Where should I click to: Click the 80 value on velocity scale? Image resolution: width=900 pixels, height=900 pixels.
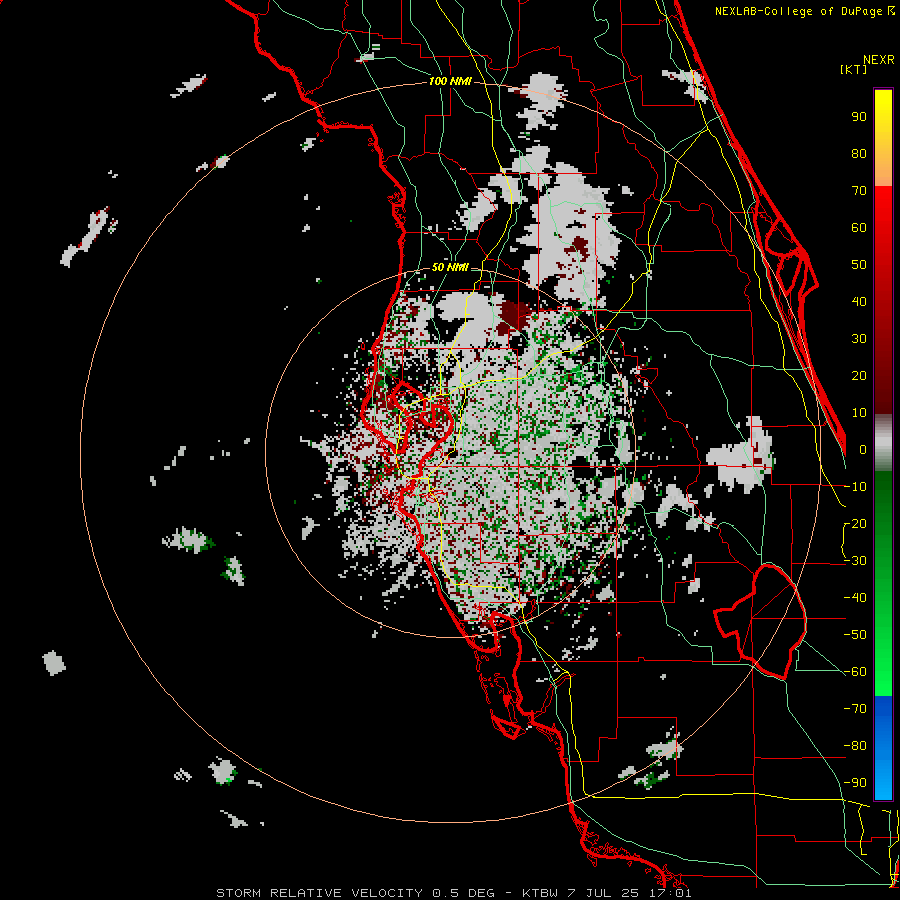tap(859, 154)
